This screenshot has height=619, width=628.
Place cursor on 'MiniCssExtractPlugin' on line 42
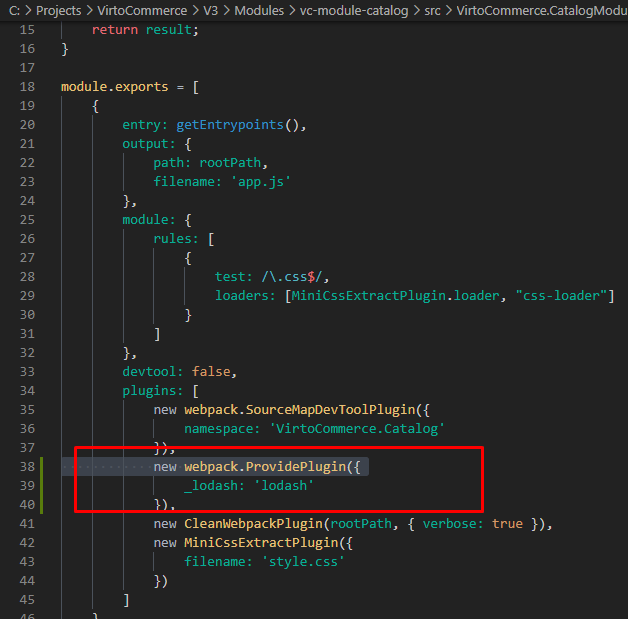(261, 543)
